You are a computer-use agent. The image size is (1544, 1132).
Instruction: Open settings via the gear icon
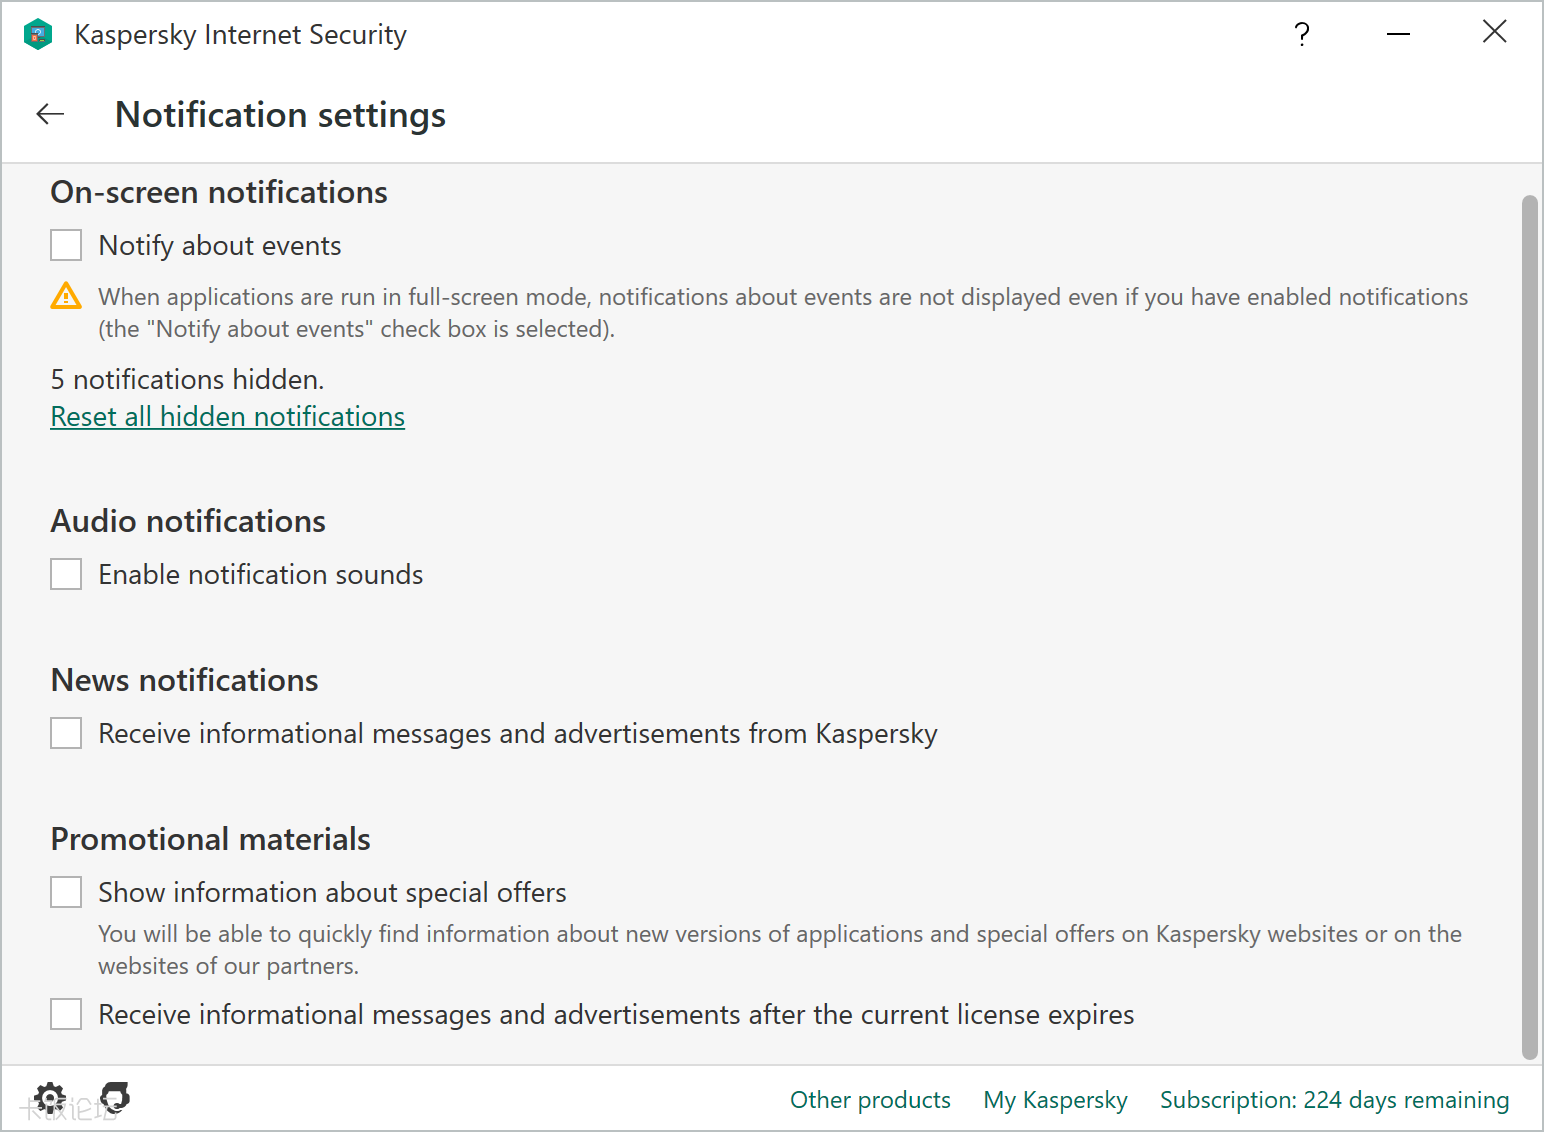[50, 1098]
